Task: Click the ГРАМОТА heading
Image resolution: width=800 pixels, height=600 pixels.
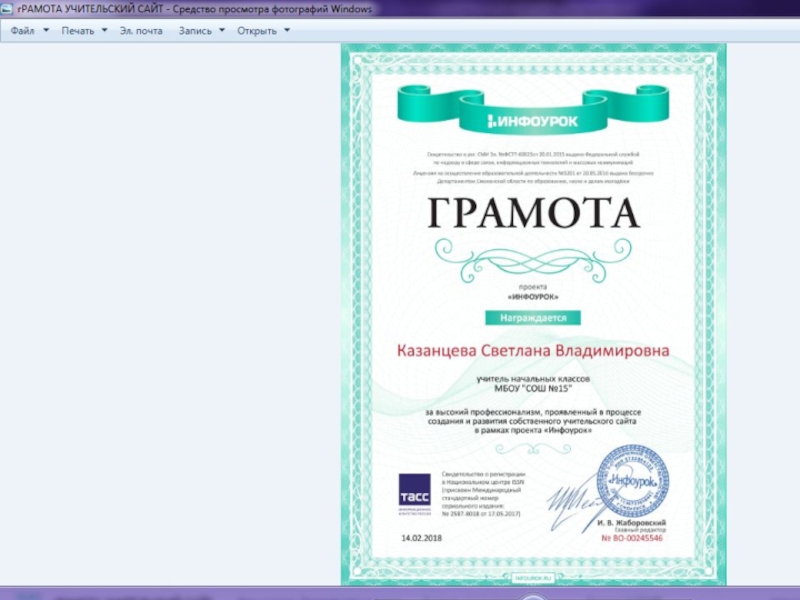Action: (x=533, y=213)
